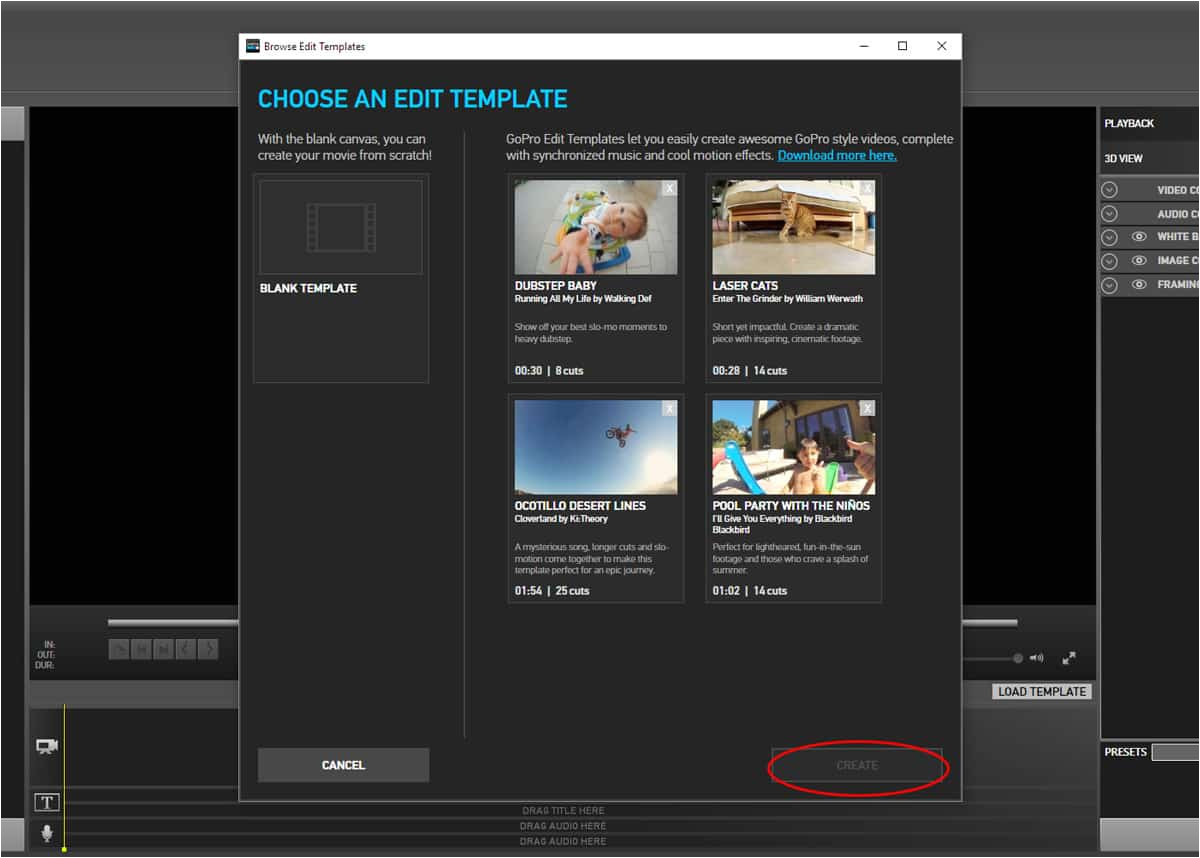This screenshot has height=858, width=1200.
Task: Close the Browse Edit Templates dialog
Action: point(942,46)
